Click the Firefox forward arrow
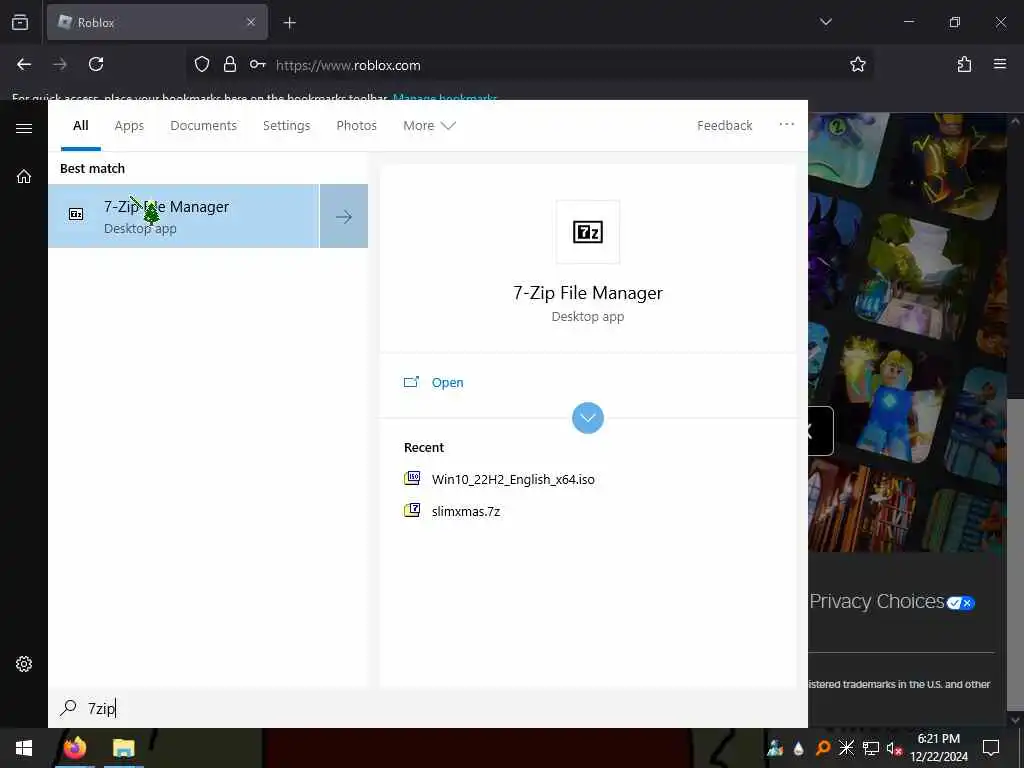This screenshot has width=1024, height=768. click(x=60, y=64)
